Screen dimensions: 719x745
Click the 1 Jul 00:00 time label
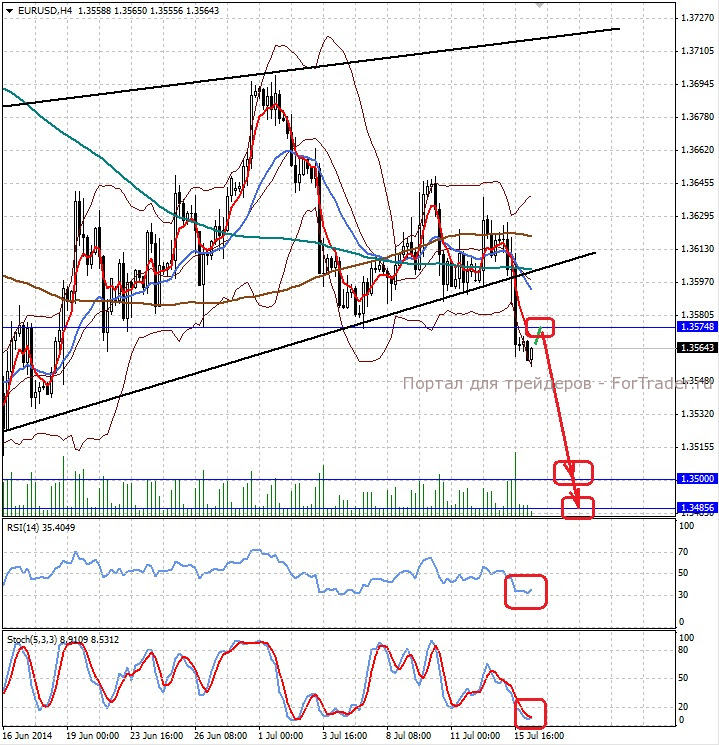pos(281,735)
